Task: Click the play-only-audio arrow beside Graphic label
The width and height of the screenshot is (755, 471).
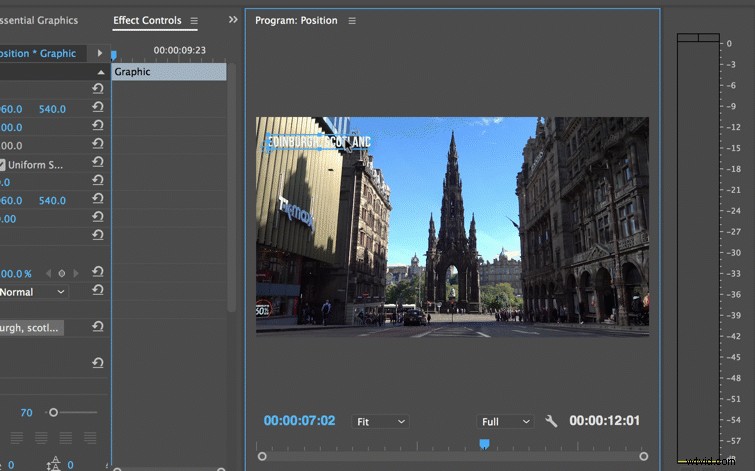Action: pos(100,53)
